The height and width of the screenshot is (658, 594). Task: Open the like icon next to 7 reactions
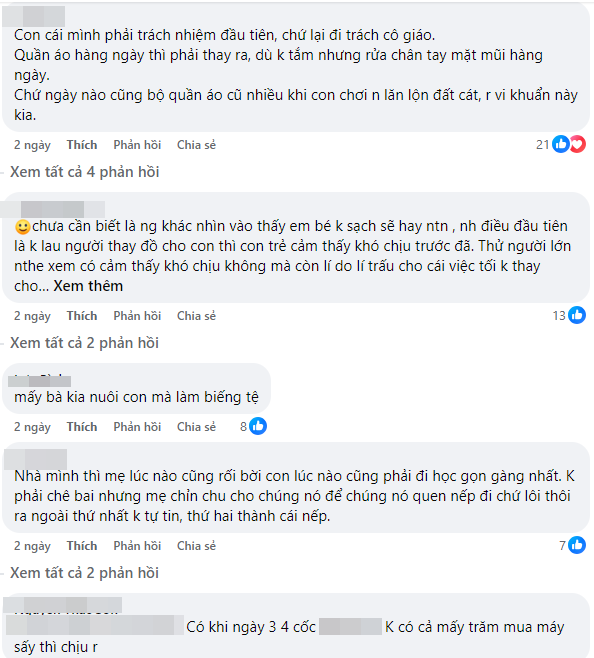pyautogui.click(x=577, y=545)
